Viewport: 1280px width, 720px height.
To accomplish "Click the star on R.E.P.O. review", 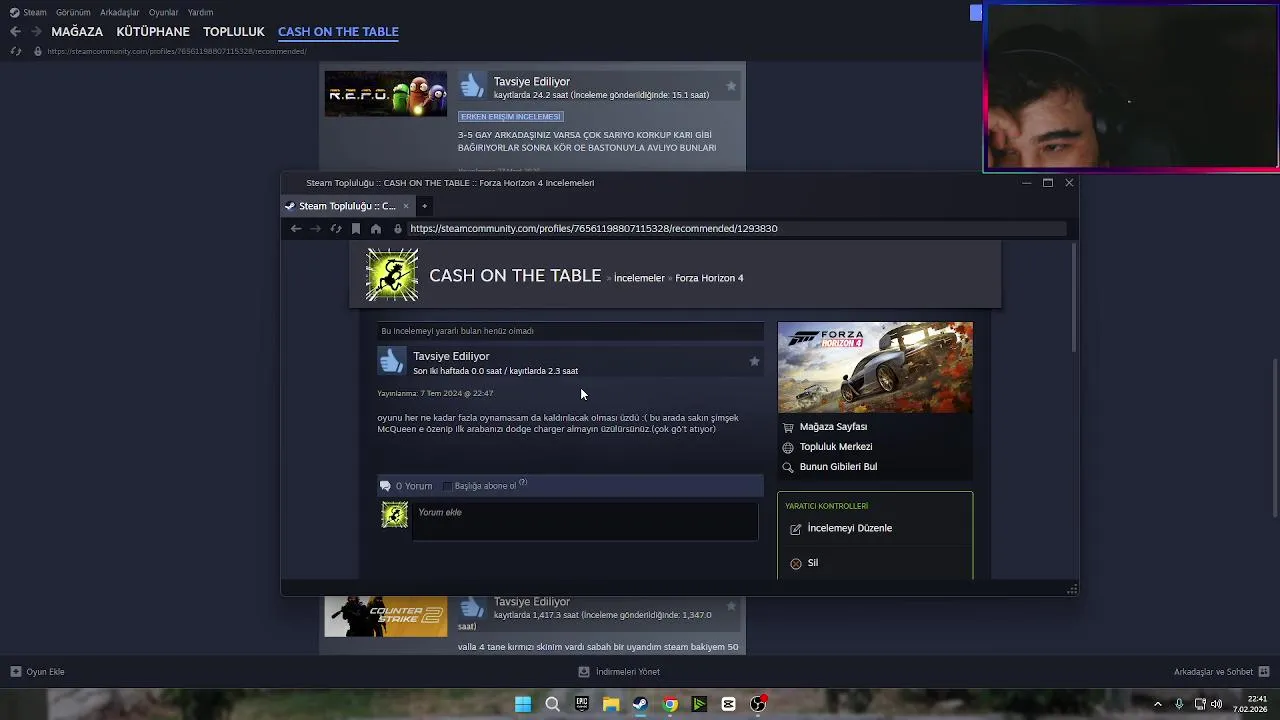I will (x=731, y=86).
